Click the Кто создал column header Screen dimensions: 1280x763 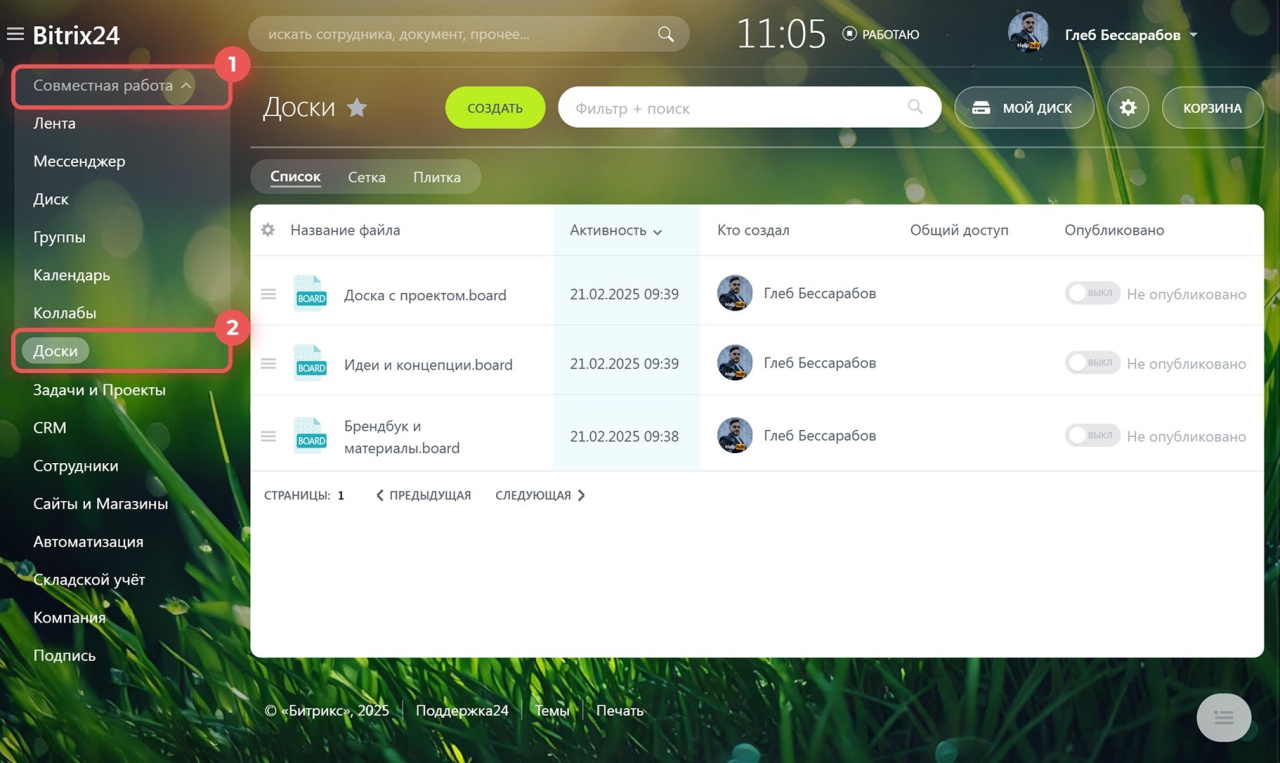coord(753,230)
